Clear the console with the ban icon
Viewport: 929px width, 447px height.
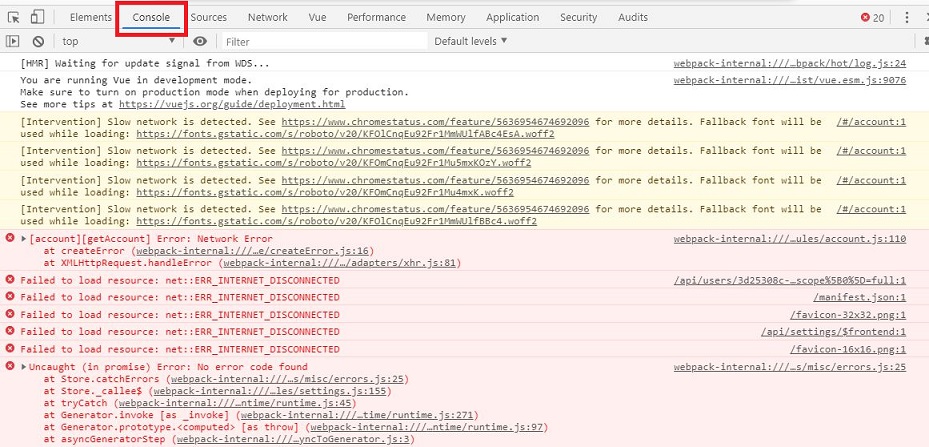point(38,41)
